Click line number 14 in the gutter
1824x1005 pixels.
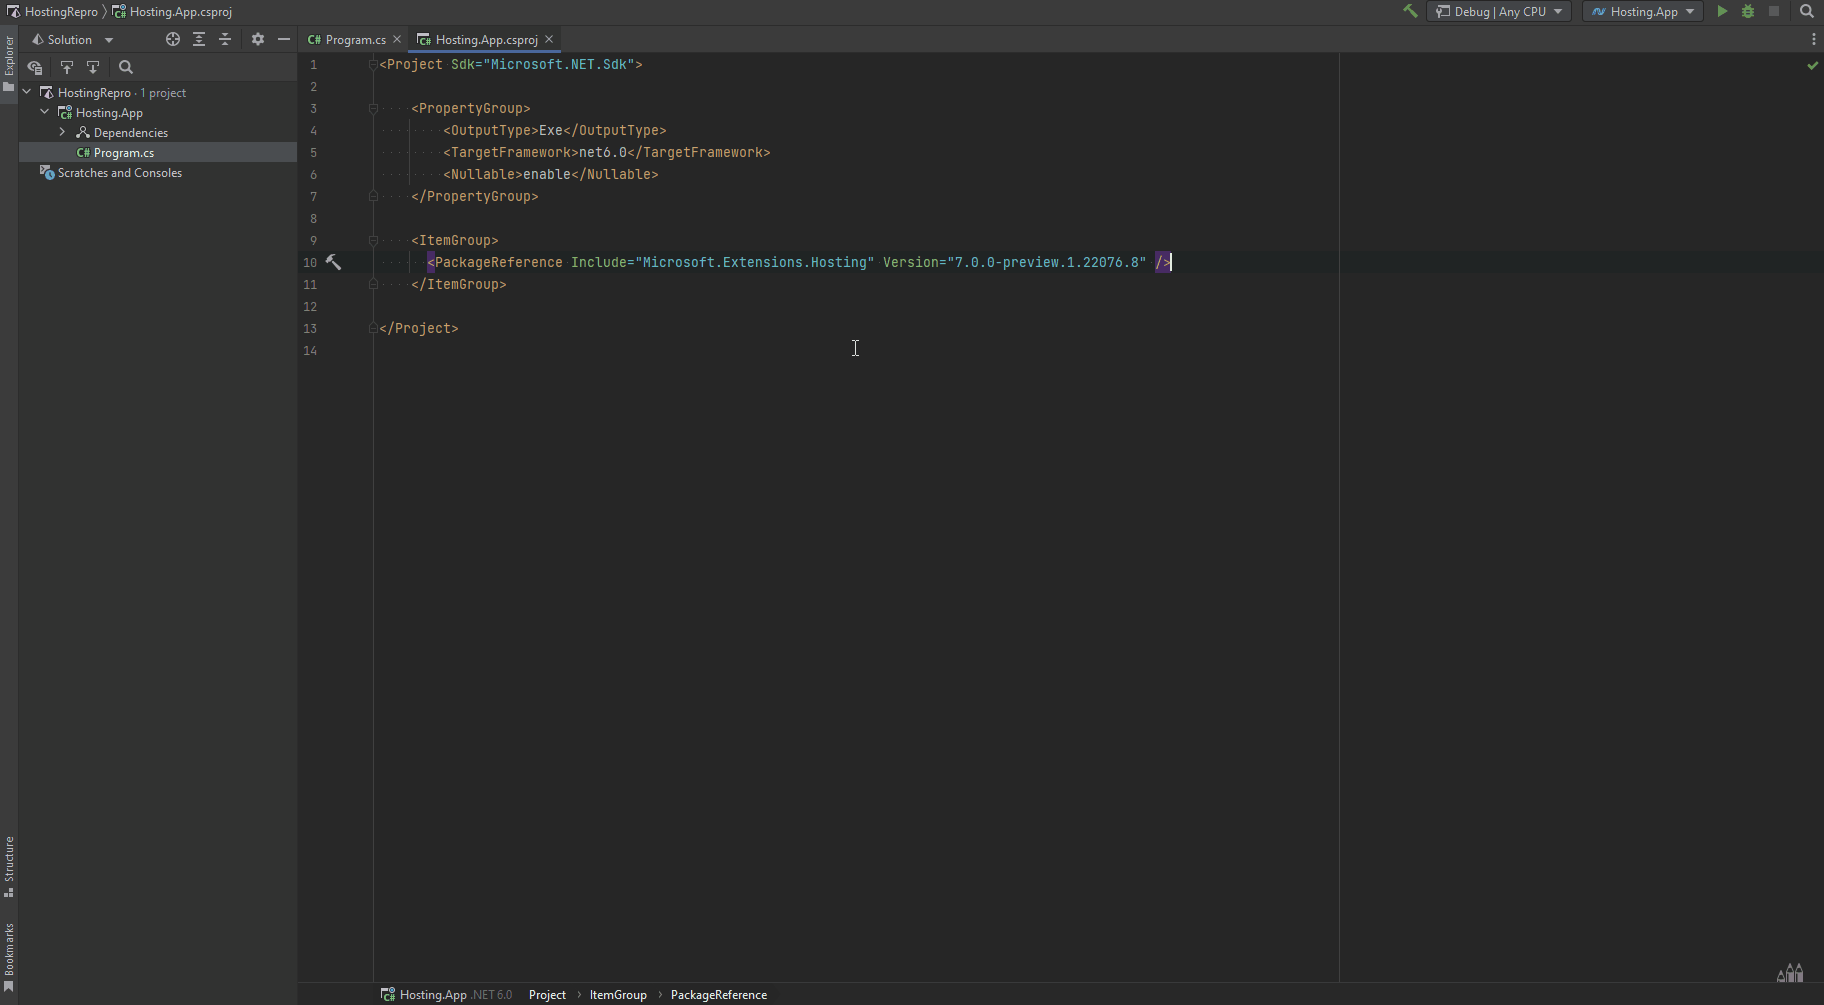[310, 350]
